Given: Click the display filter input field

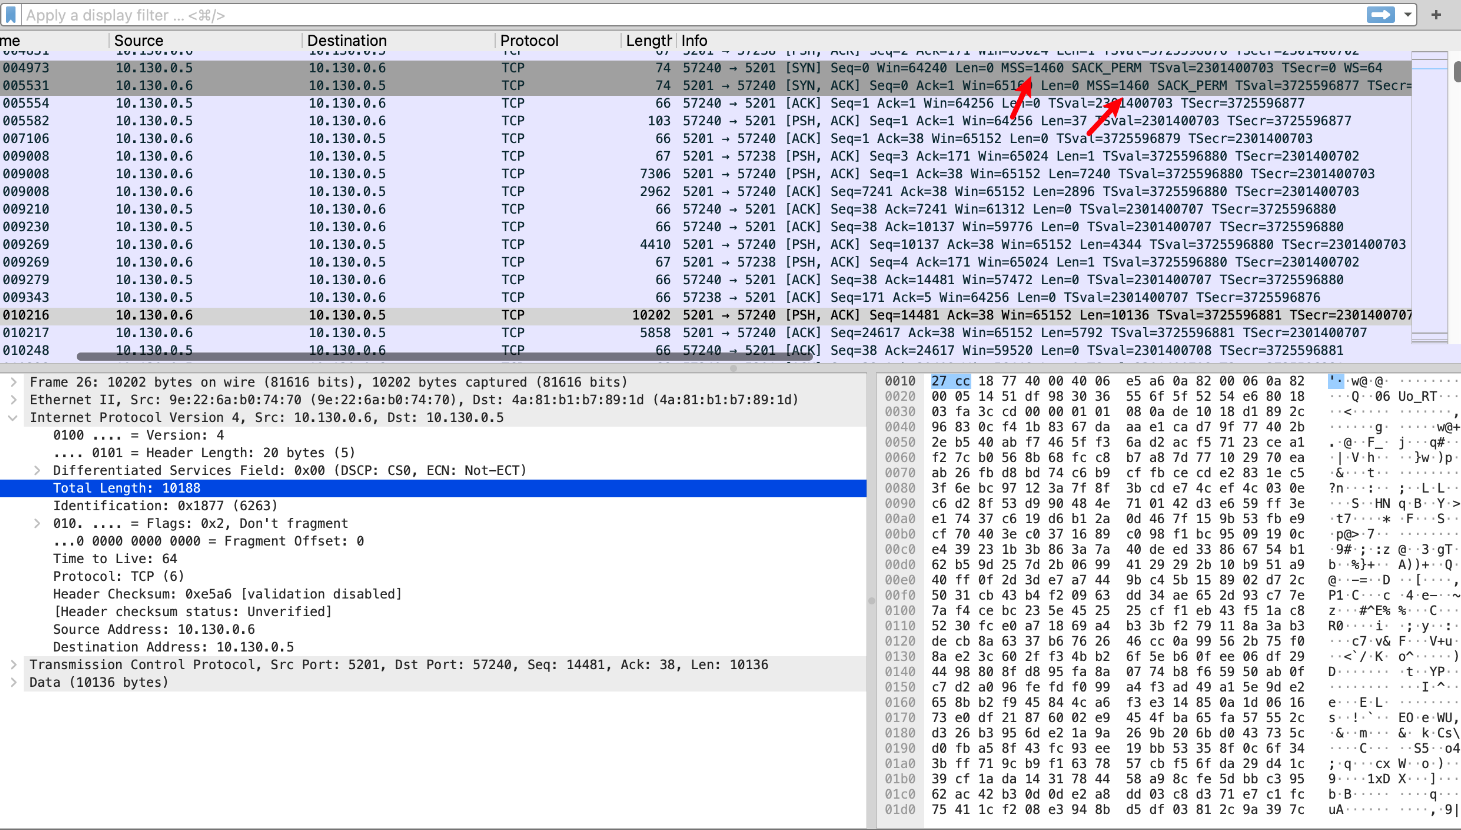Looking at the screenshot, I should click(x=690, y=15).
